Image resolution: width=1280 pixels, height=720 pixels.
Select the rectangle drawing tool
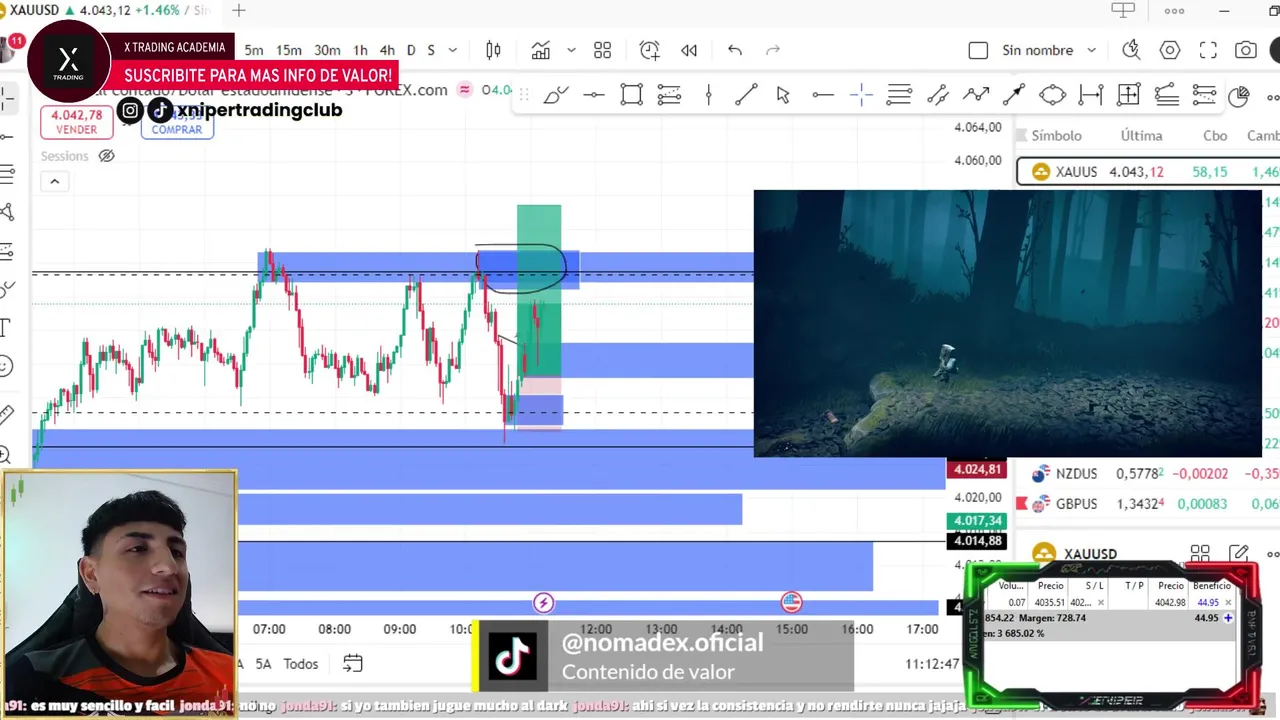631,95
